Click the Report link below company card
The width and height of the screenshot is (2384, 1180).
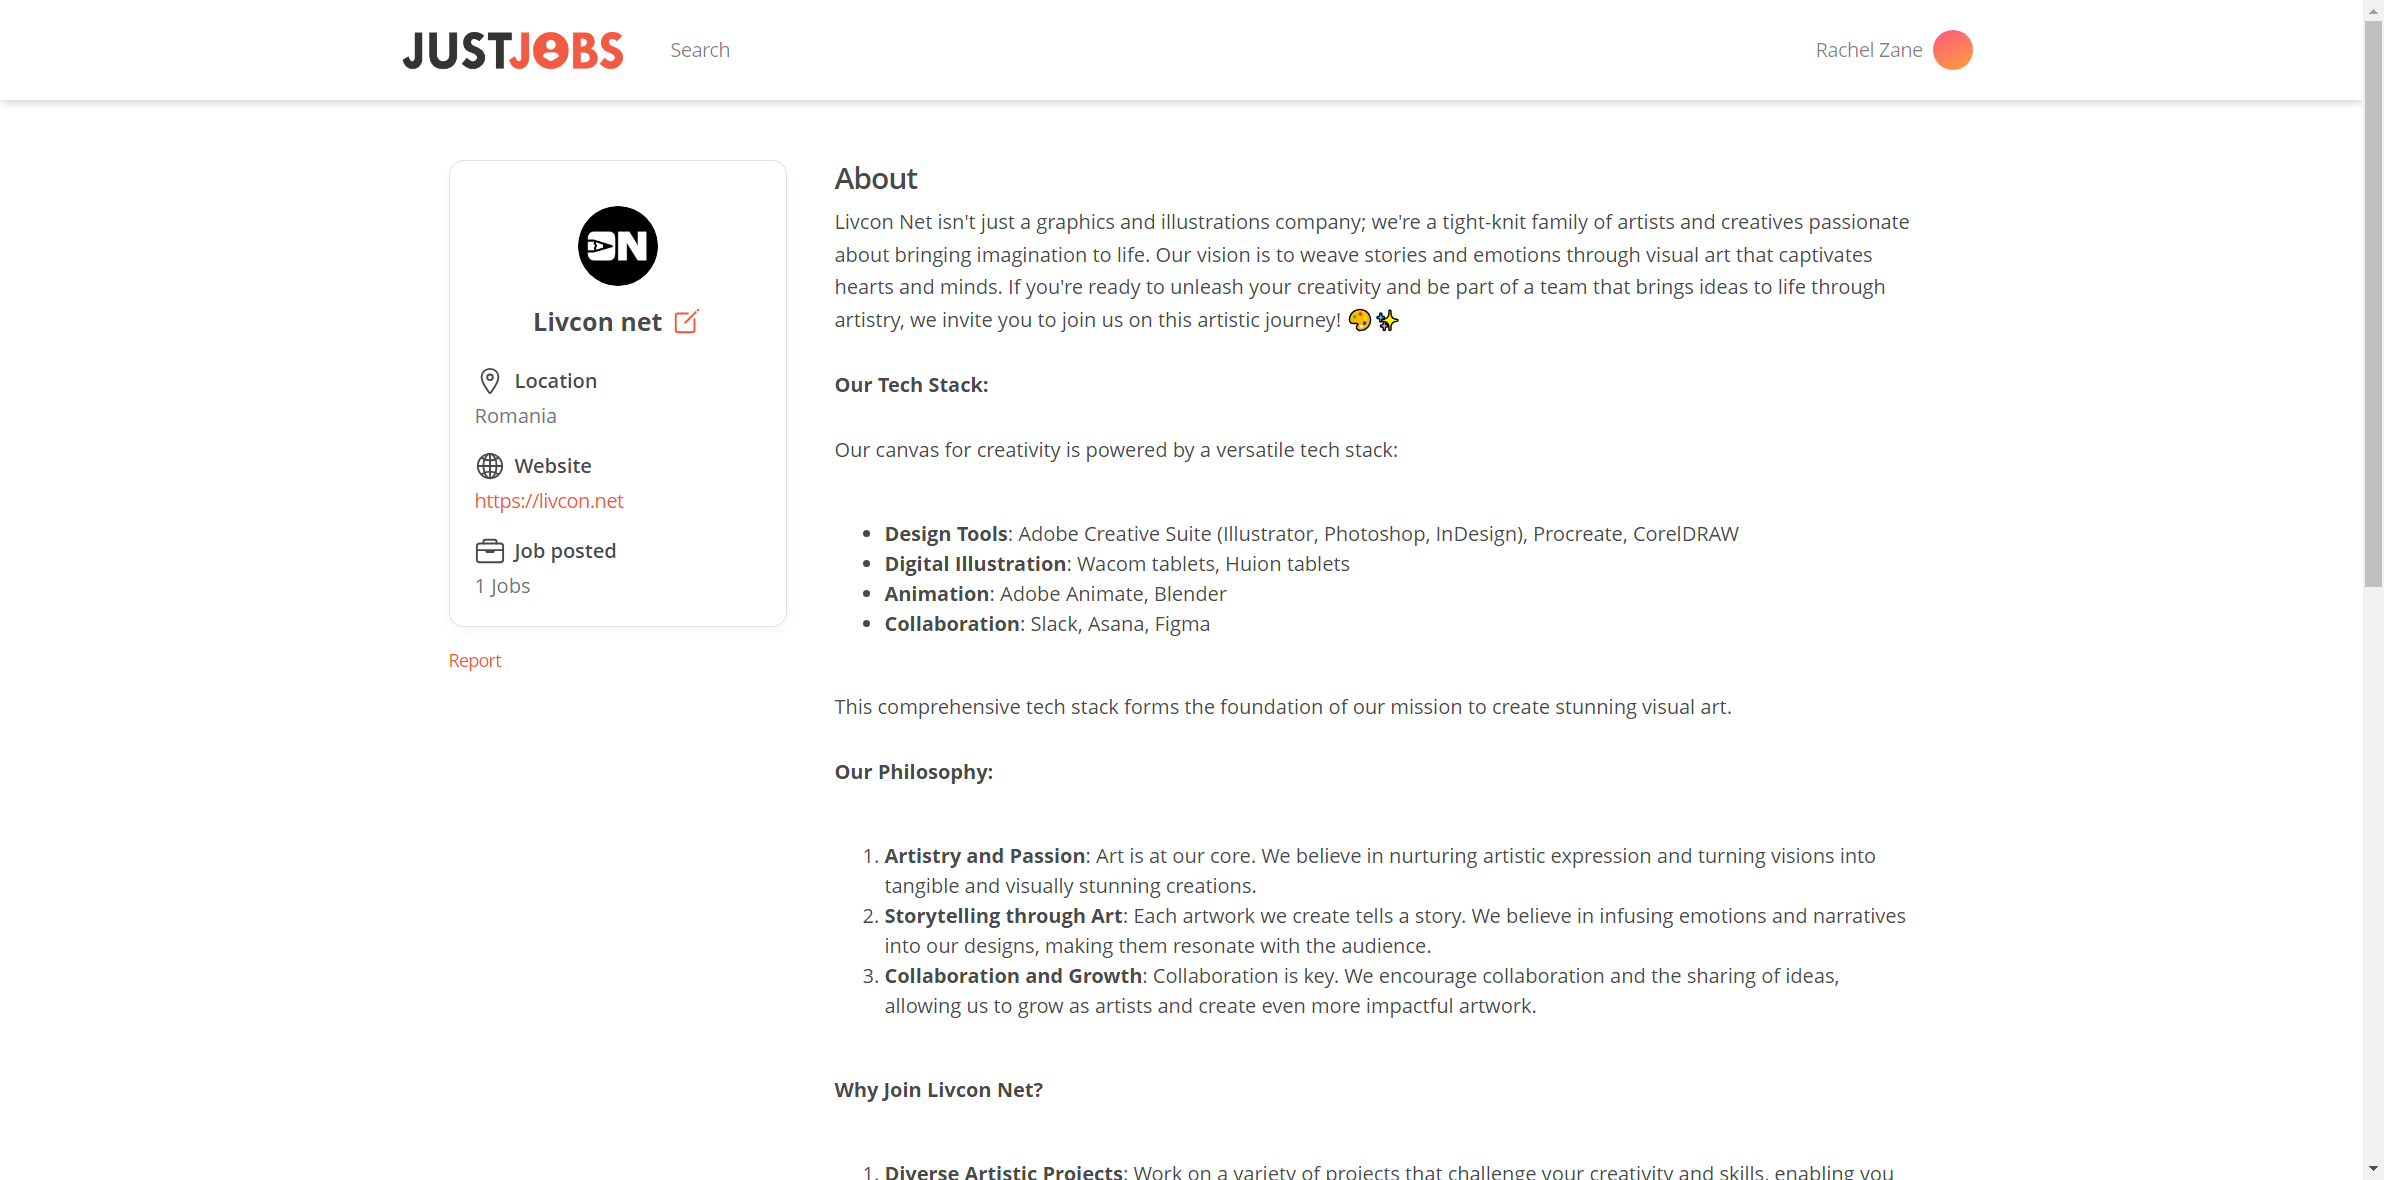pyautogui.click(x=475, y=661)
